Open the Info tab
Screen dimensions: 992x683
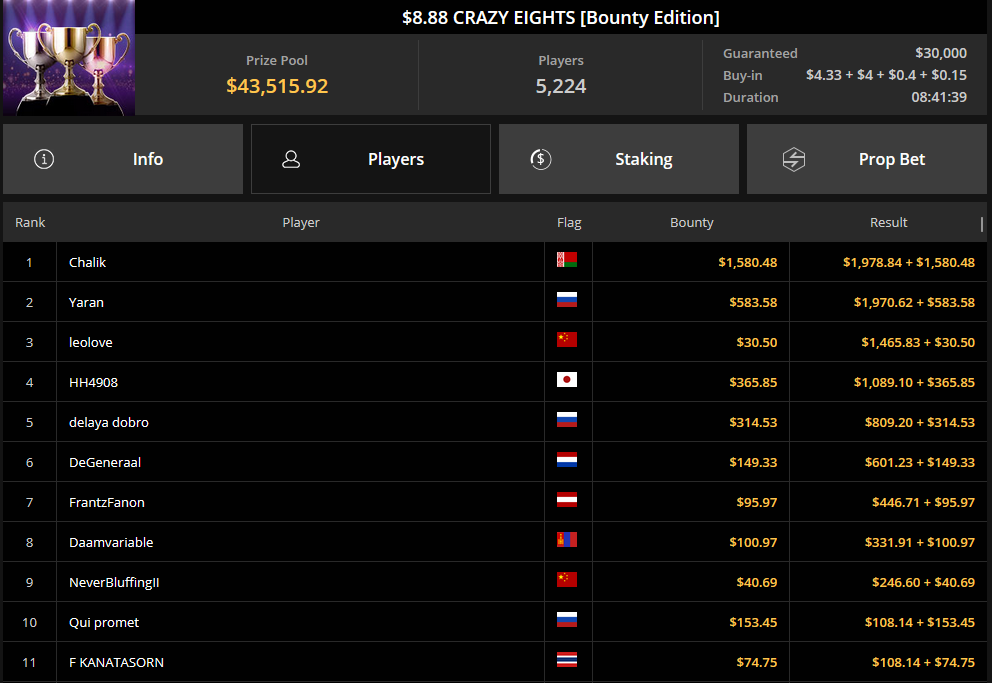[123, 159]
